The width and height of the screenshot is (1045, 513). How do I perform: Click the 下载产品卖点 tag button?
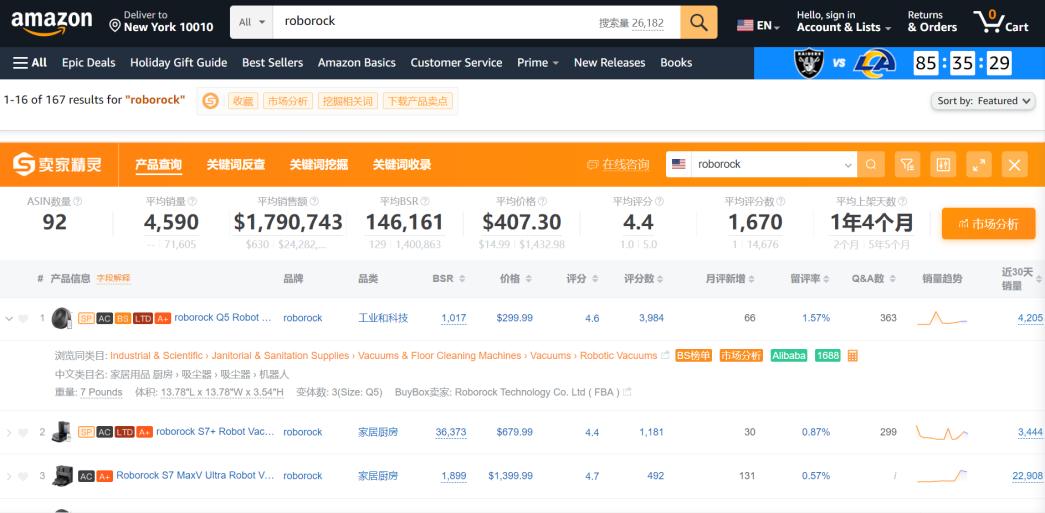[418, 101]
